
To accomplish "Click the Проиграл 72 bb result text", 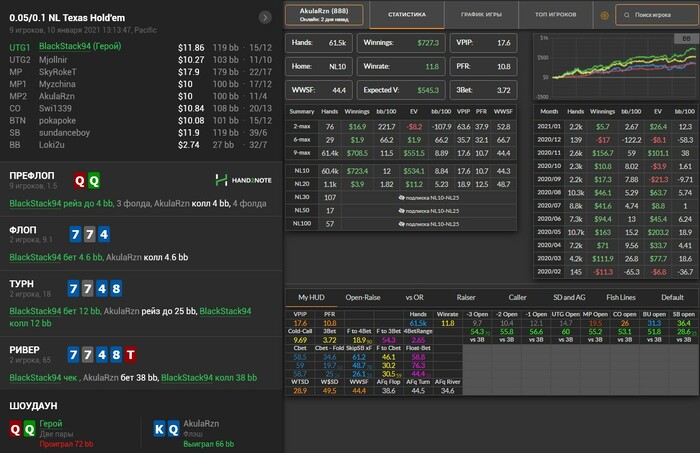I will [67, 444].
